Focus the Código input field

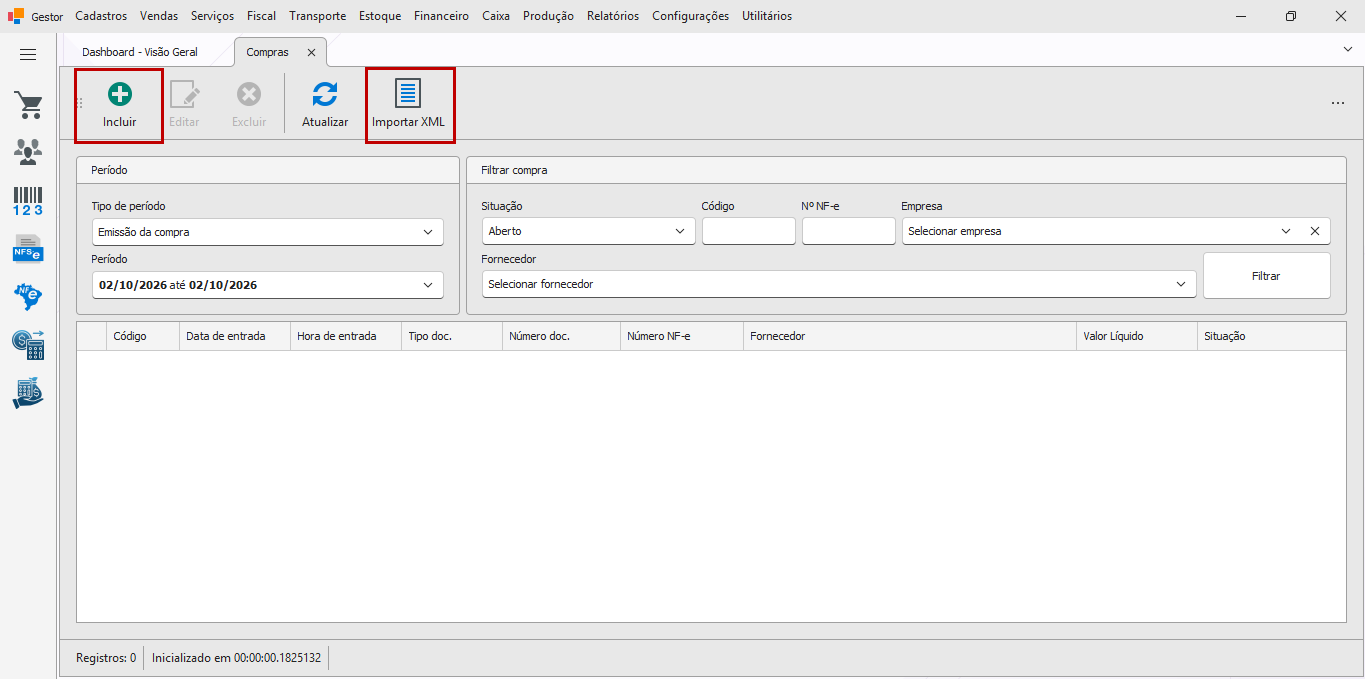tap(749, 231)
